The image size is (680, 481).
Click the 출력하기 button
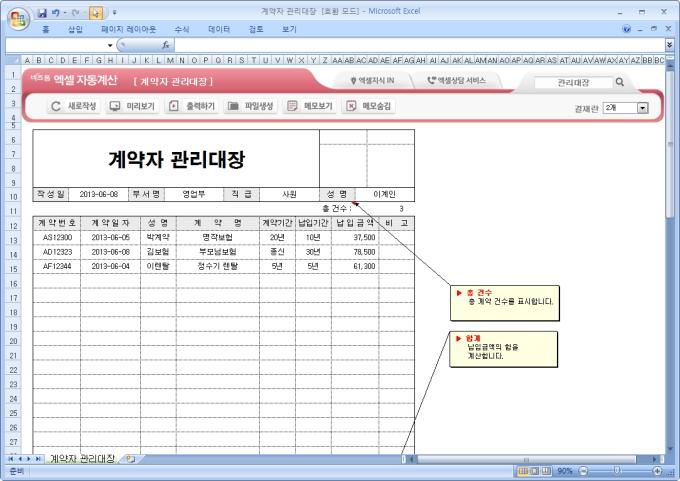(192, 106)
